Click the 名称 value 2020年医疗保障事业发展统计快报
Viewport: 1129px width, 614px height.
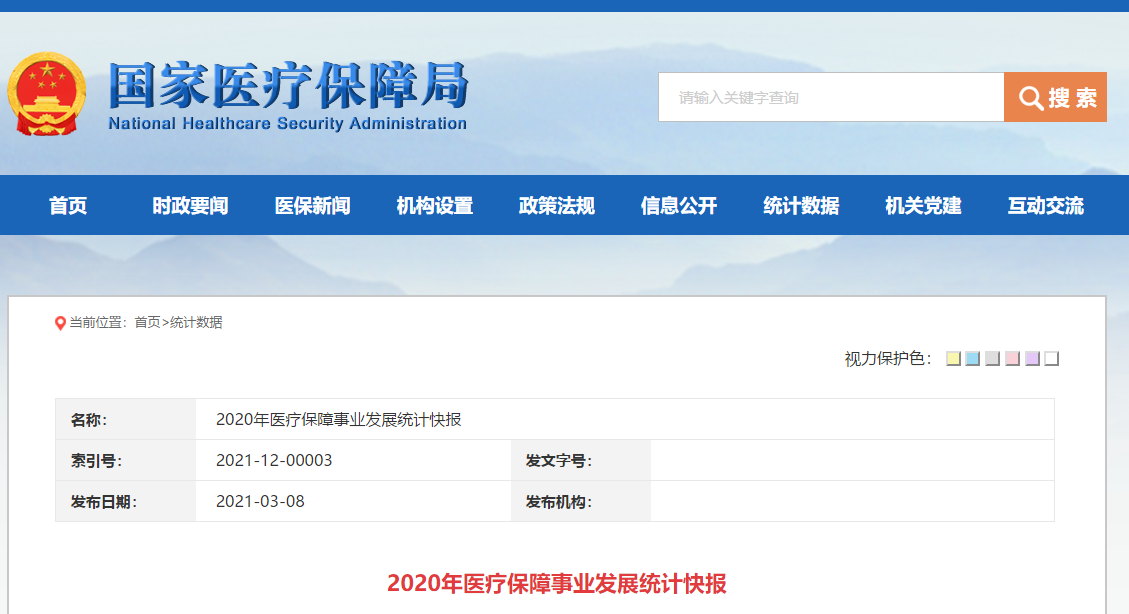point(338,420)
